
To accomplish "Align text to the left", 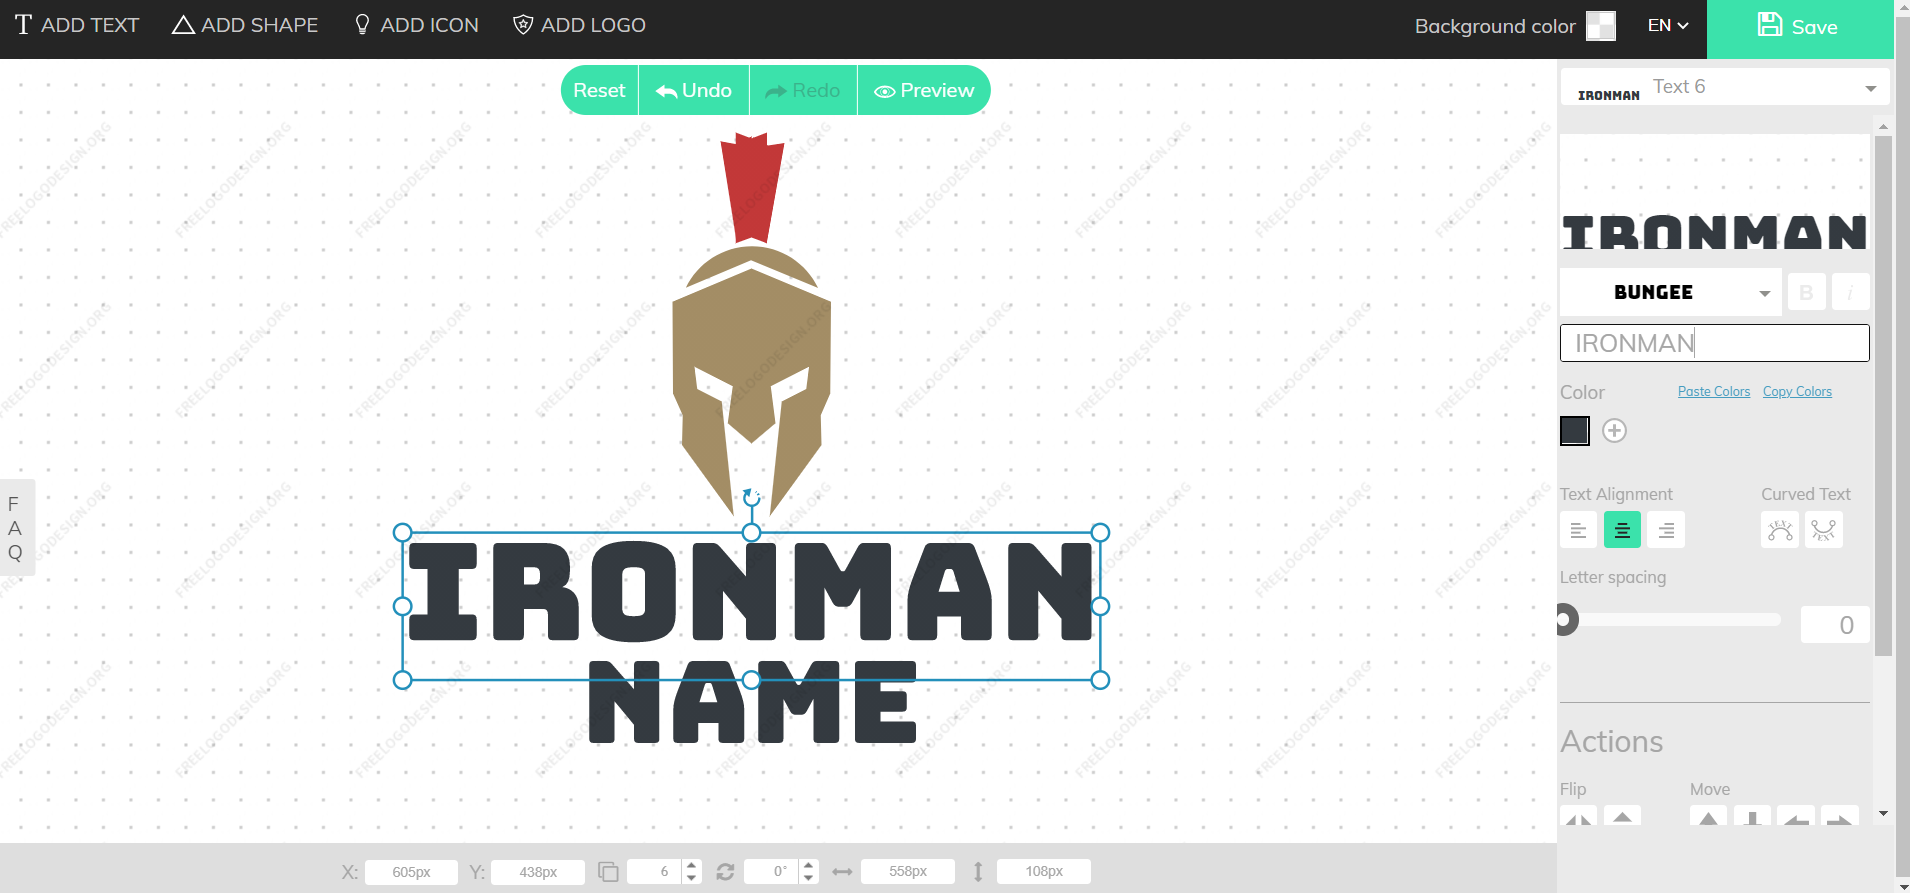I will (1578, 530).
